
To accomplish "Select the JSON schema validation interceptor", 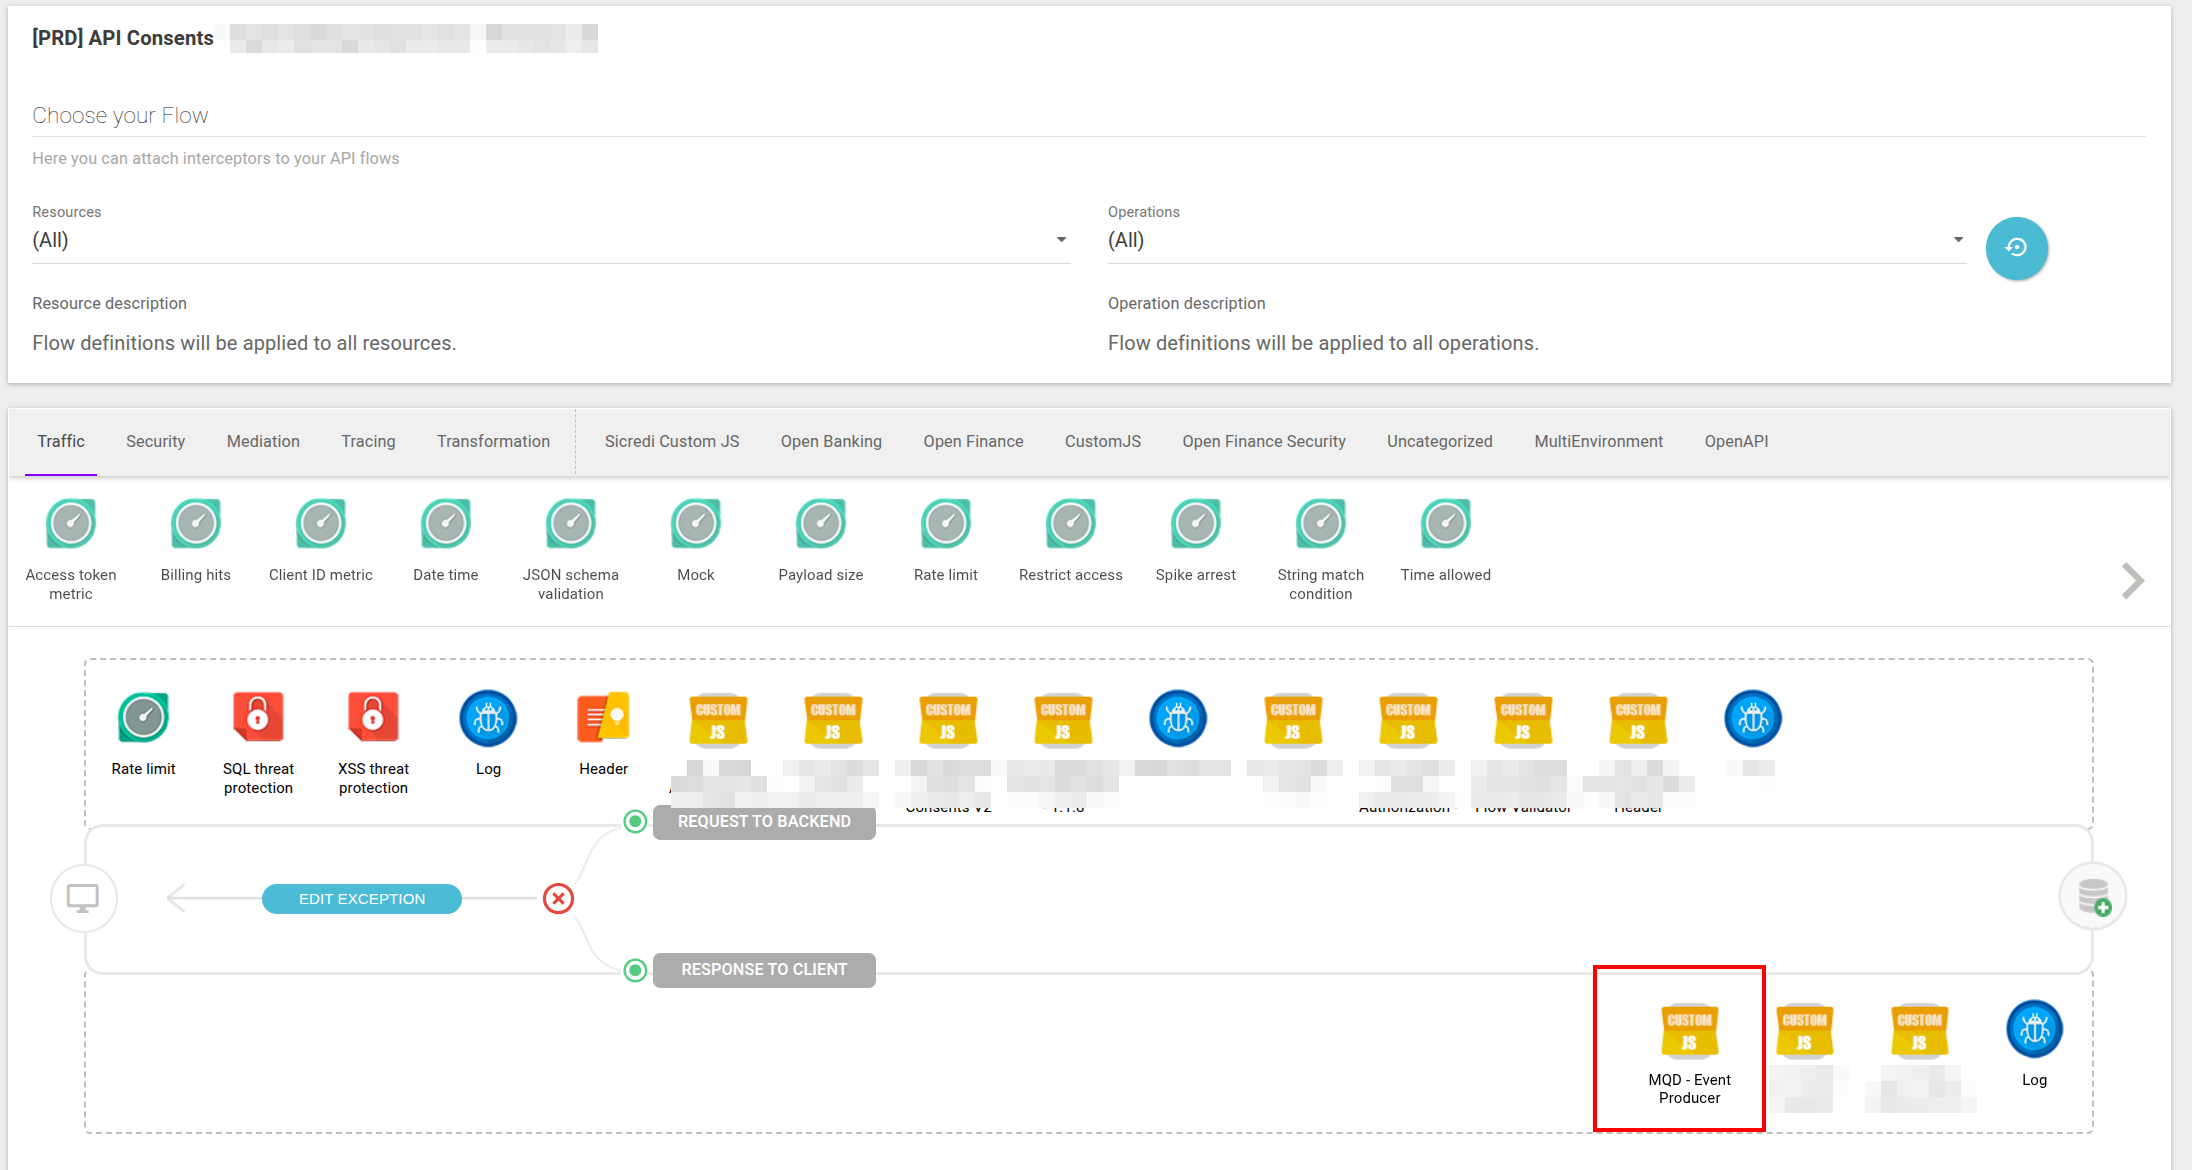I will pos(571,524).
